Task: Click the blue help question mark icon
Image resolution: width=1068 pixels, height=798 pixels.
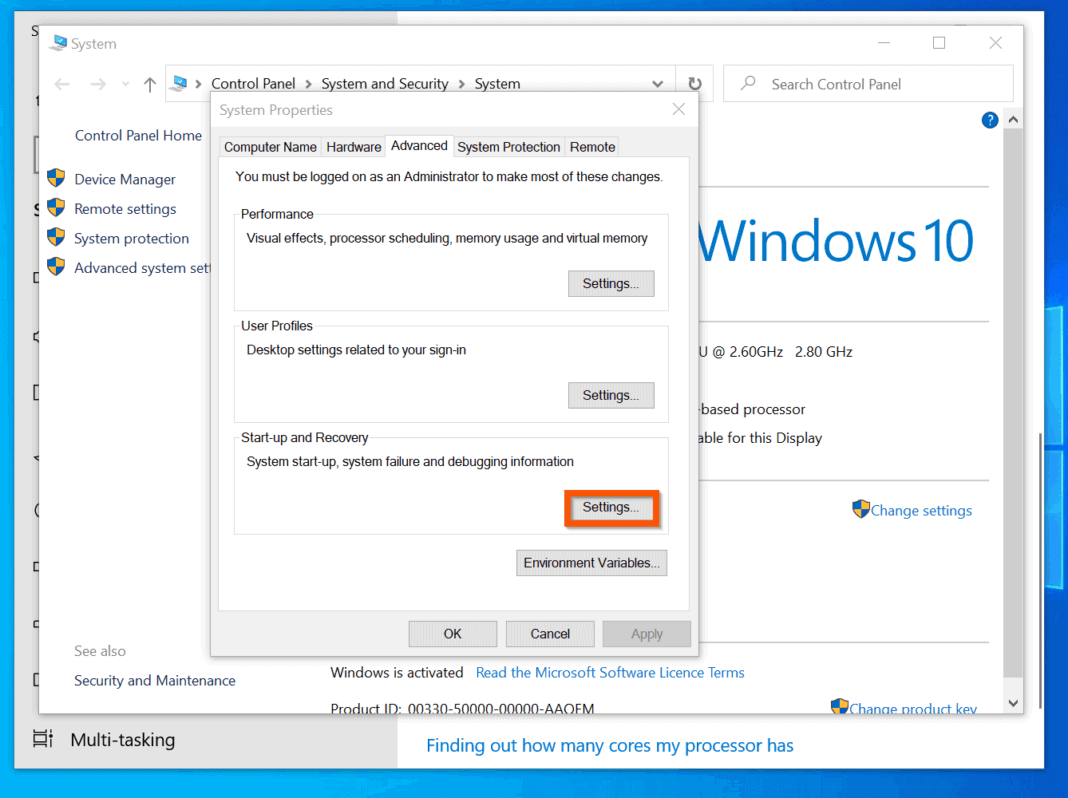Action: (989, 119)
